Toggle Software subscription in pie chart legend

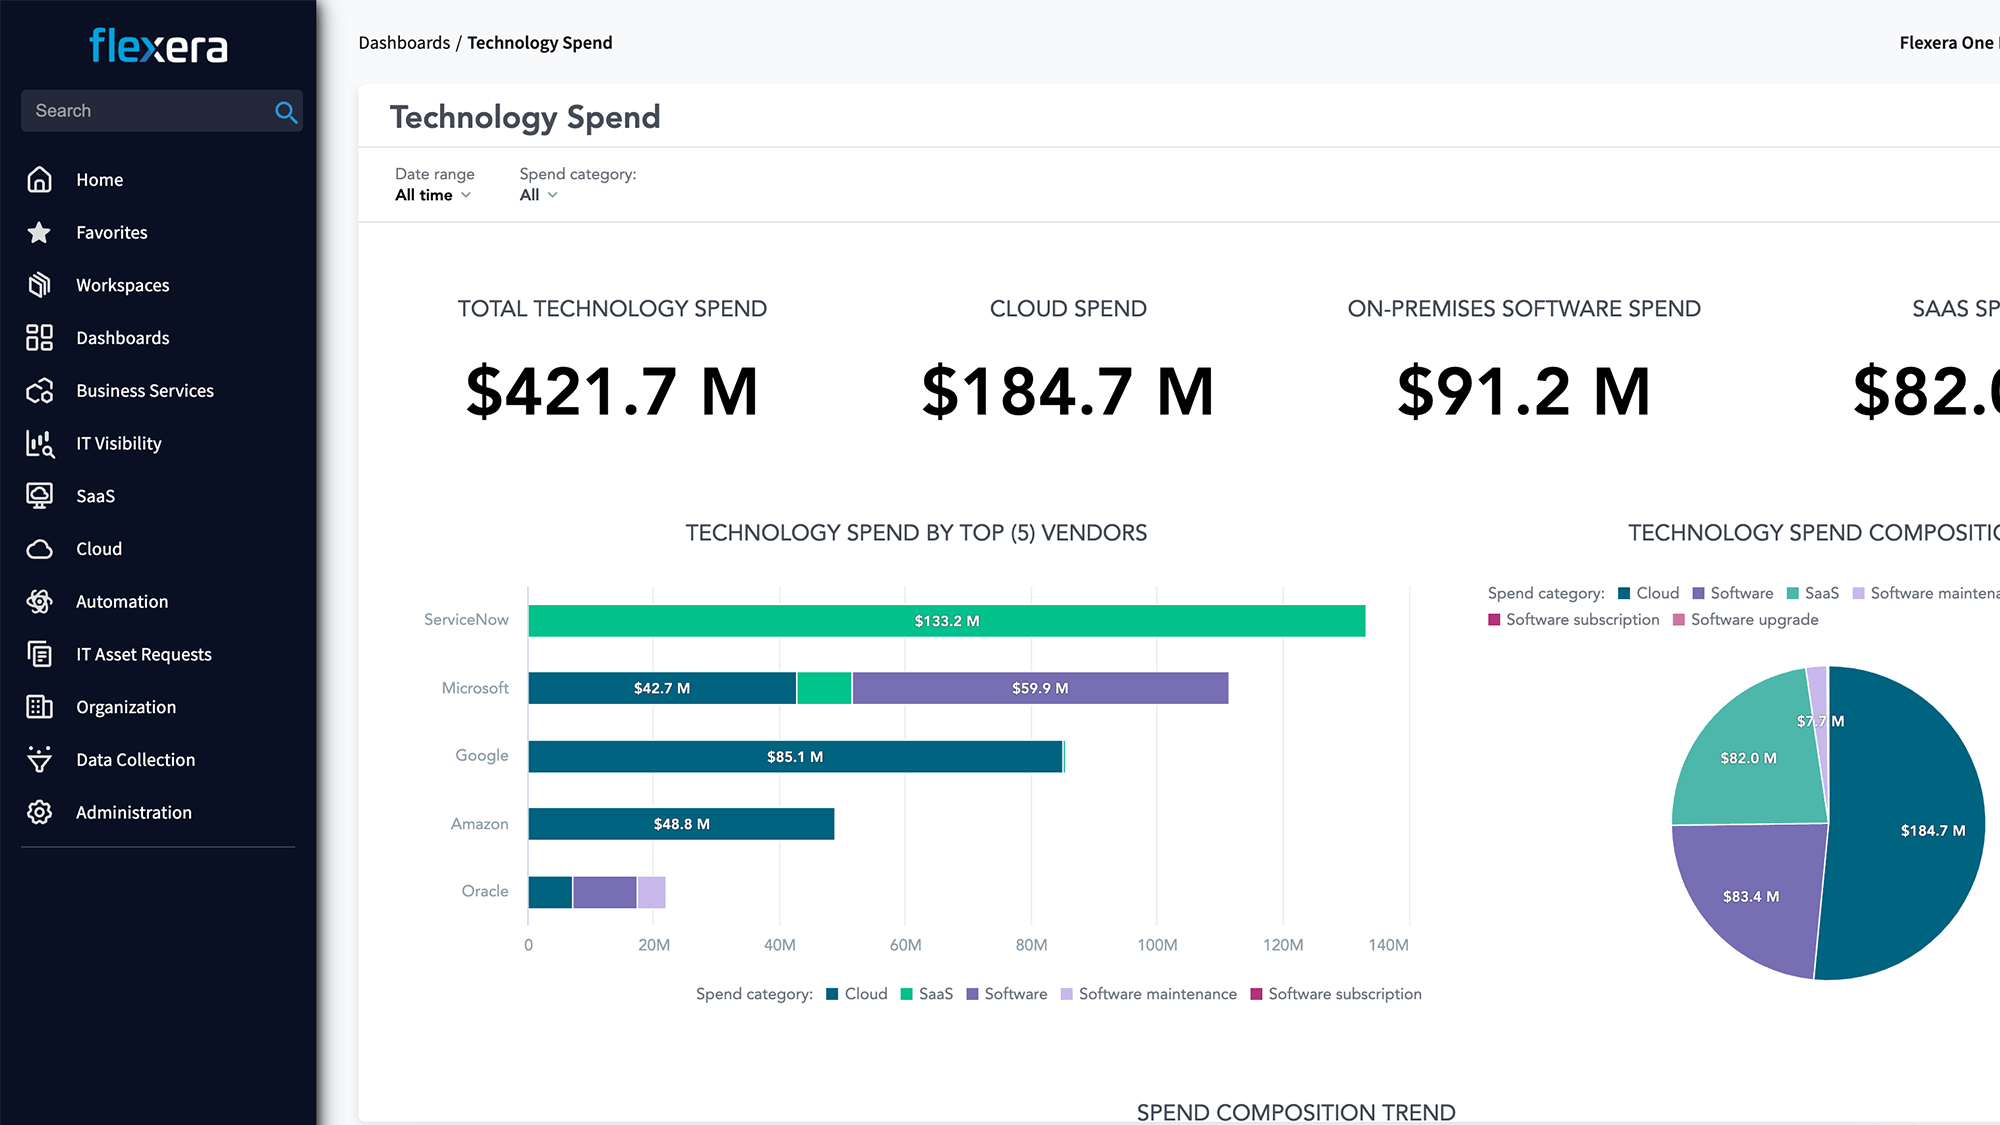point(1573,620)
